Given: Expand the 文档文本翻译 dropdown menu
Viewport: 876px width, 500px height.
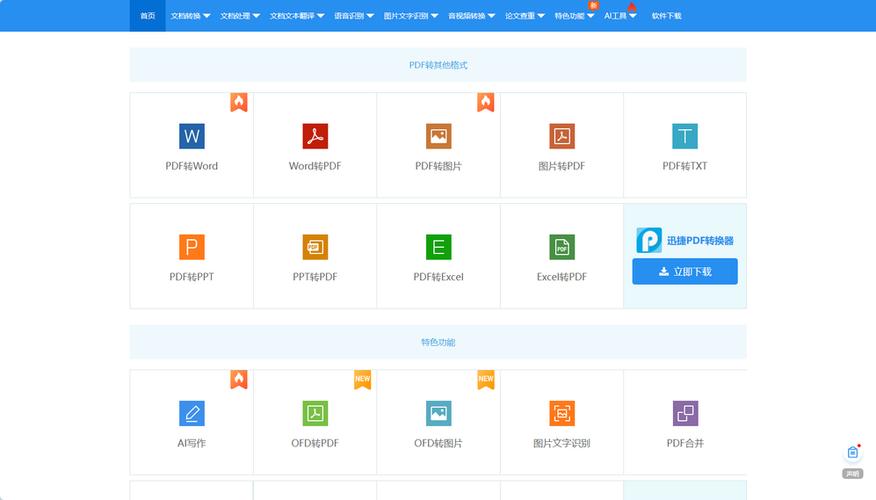Looking at the screenshot, I should 297,16.
